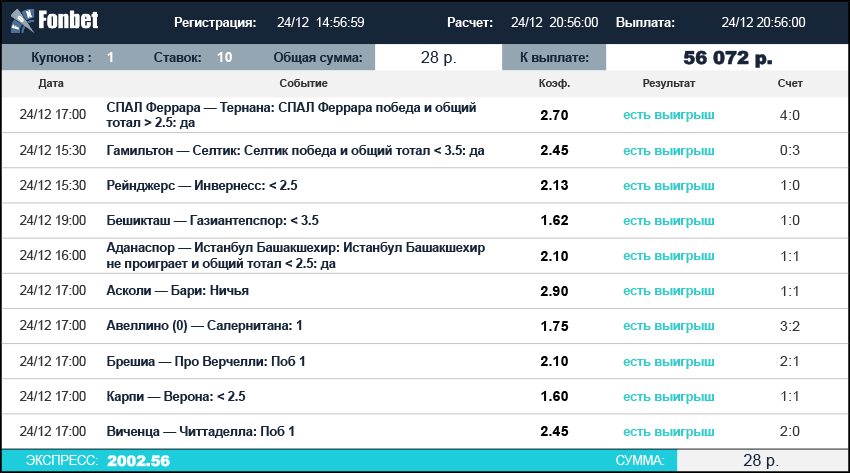The width and height of the screenshot is (850, 473).
Task: Click the Общая сумма value 28 р.
Action: tap(439, 57)
